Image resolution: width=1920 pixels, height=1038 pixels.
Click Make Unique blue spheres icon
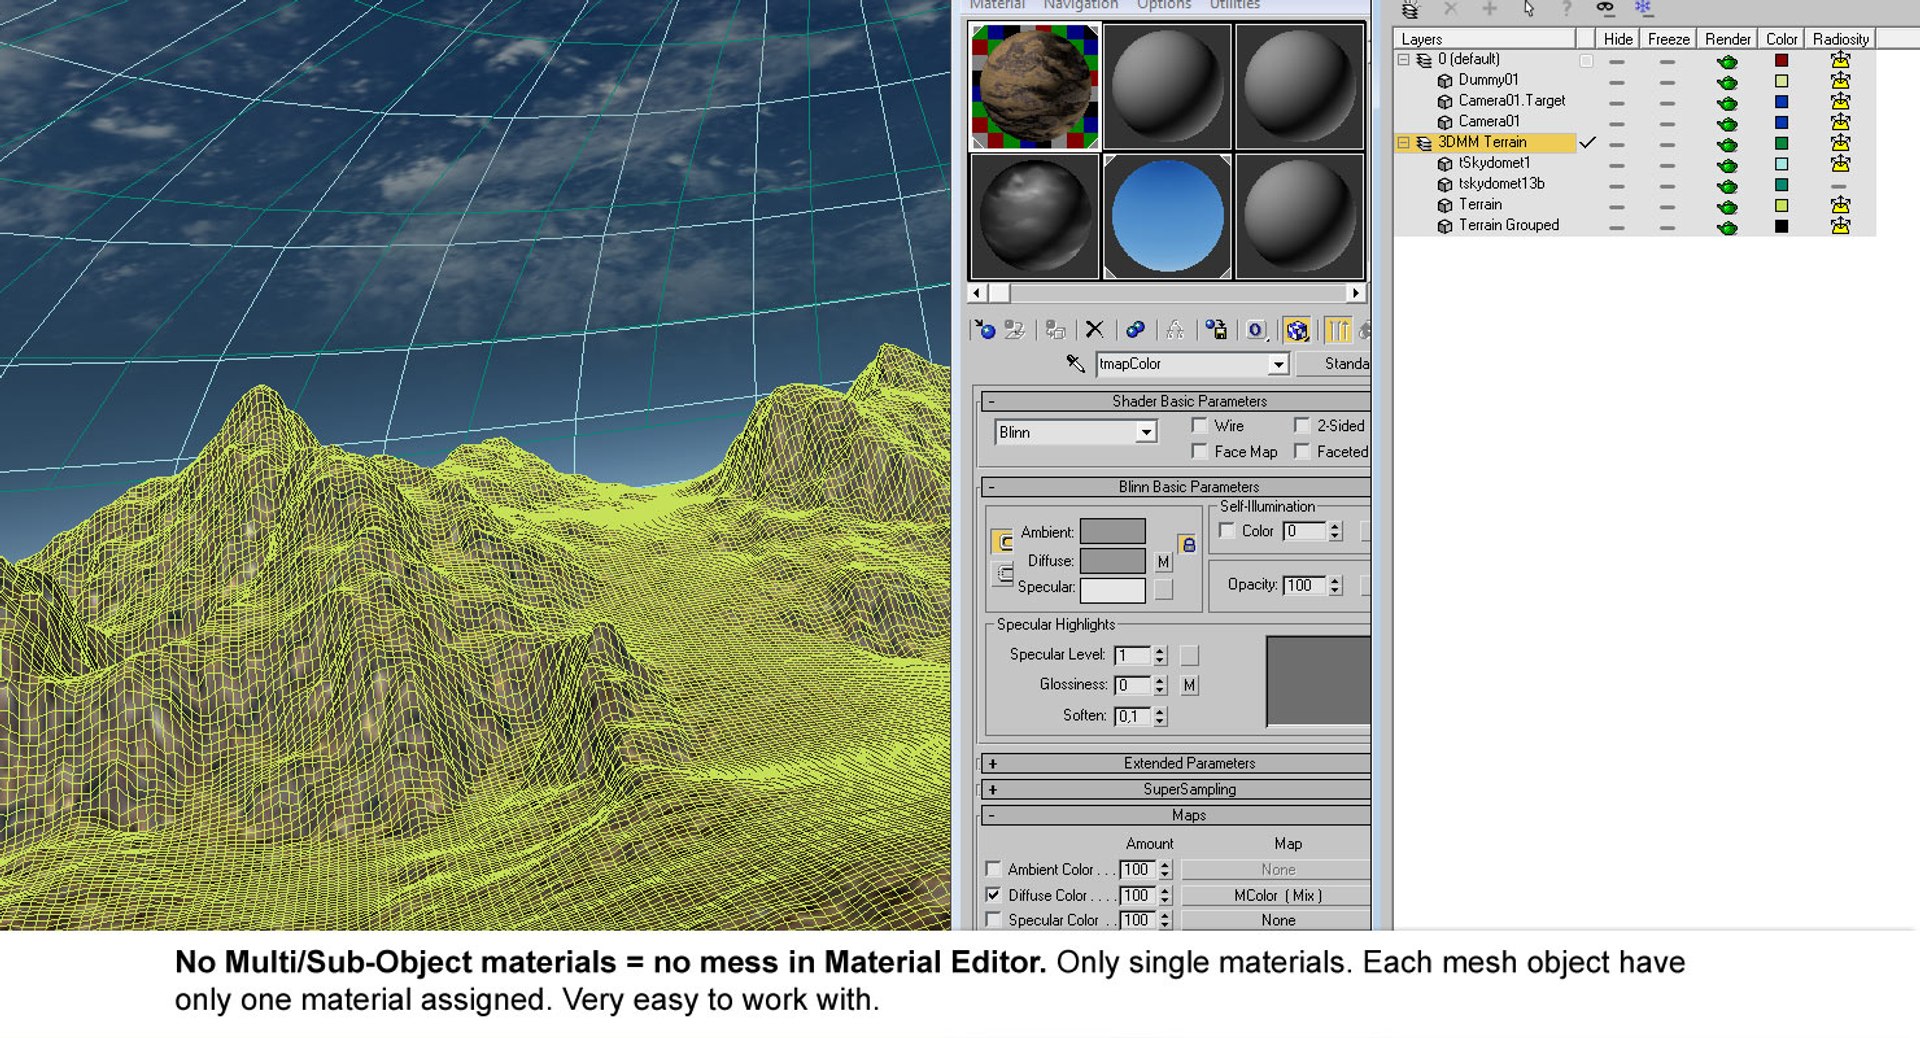1135,330
